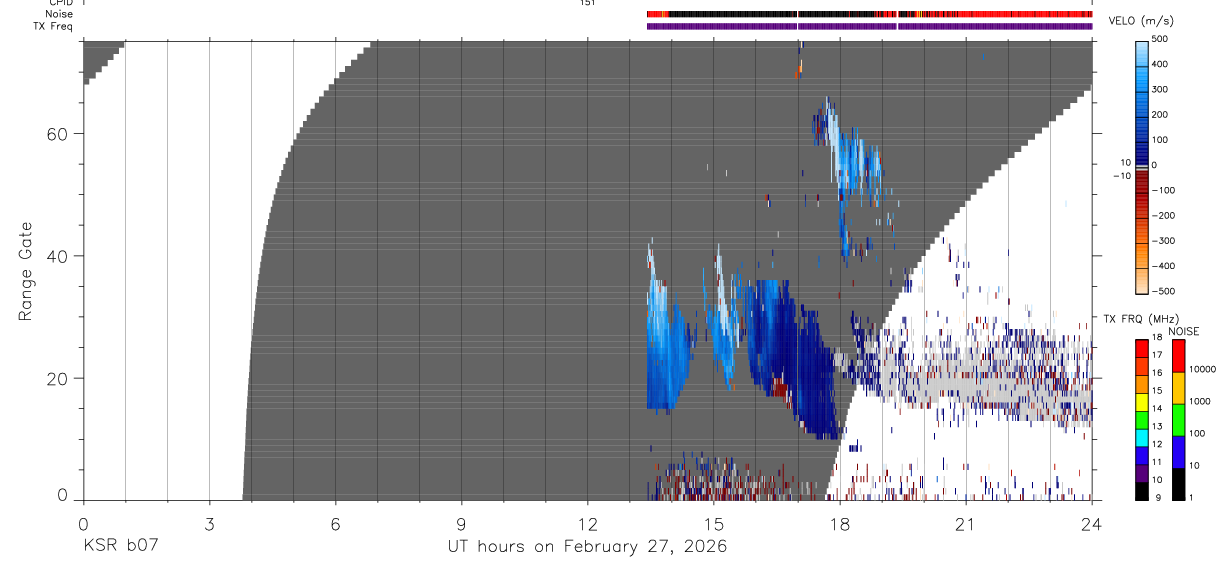Viewport: 1228px width, 567px height.
Task: Click the time axis tick label '24'
Action: 1092,523
